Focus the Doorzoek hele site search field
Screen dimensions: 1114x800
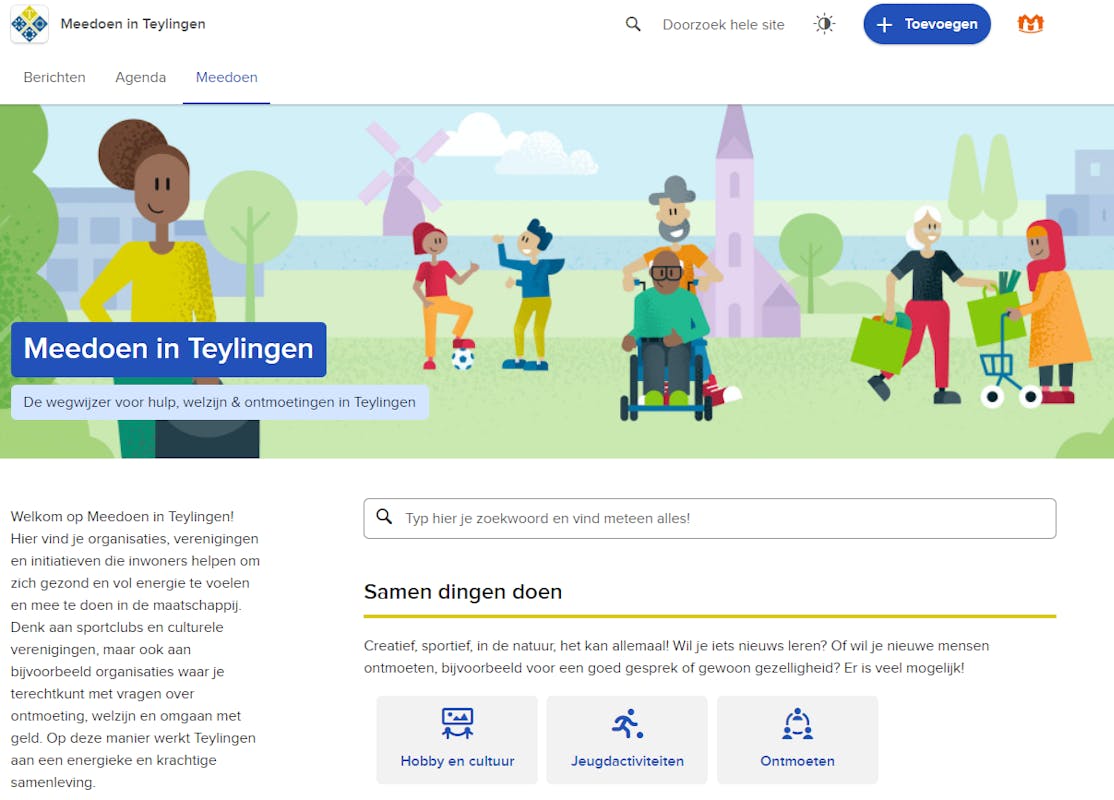pos(723,25)
